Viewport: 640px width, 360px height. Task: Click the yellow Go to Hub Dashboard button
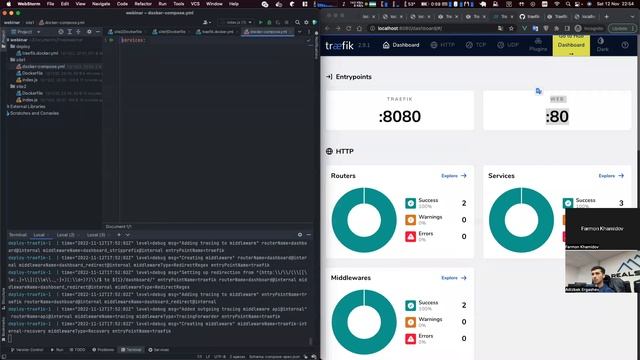571,45
